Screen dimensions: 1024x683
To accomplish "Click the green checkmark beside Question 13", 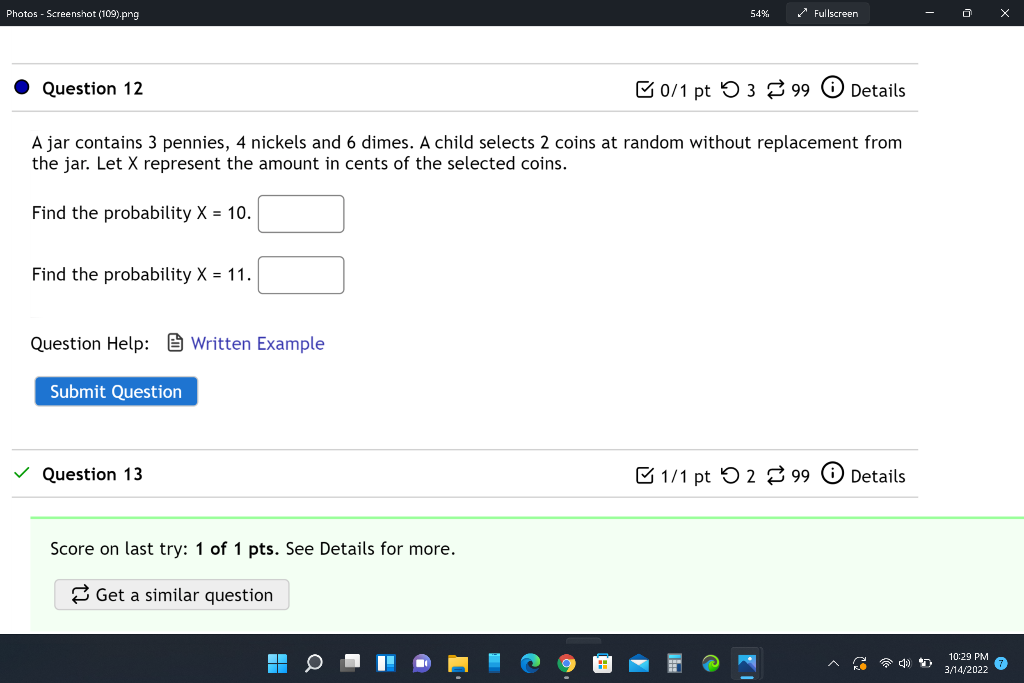I will point(21,472).
